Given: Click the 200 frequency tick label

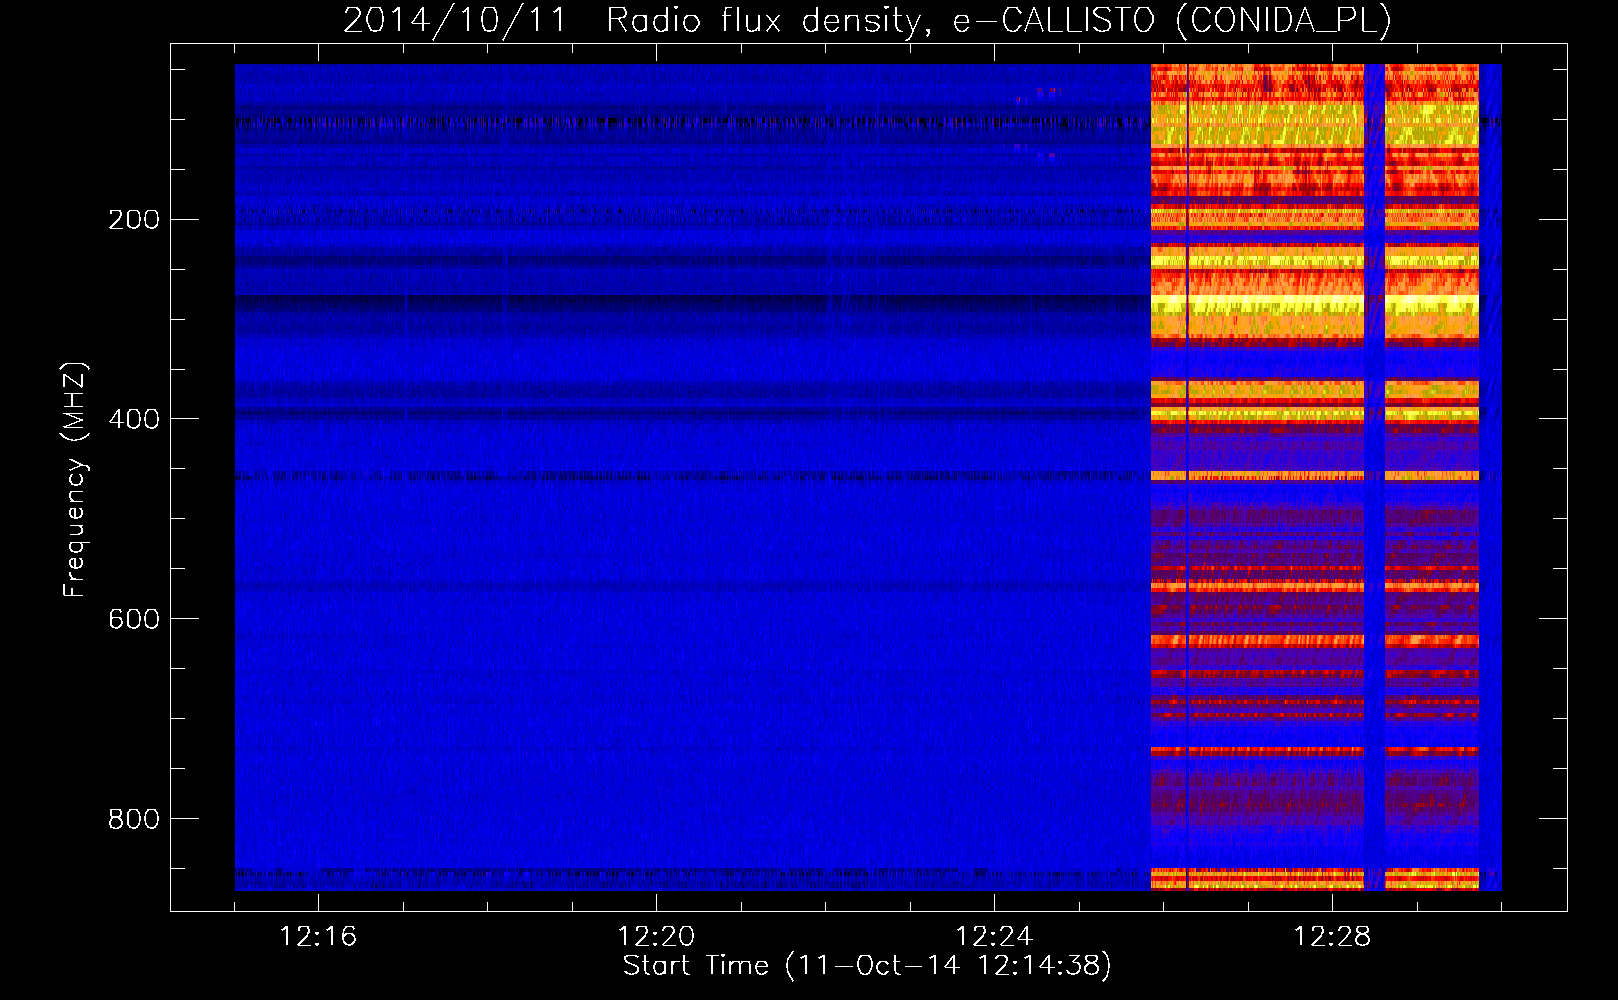Looking at the screenshot, I should (134, 219).
